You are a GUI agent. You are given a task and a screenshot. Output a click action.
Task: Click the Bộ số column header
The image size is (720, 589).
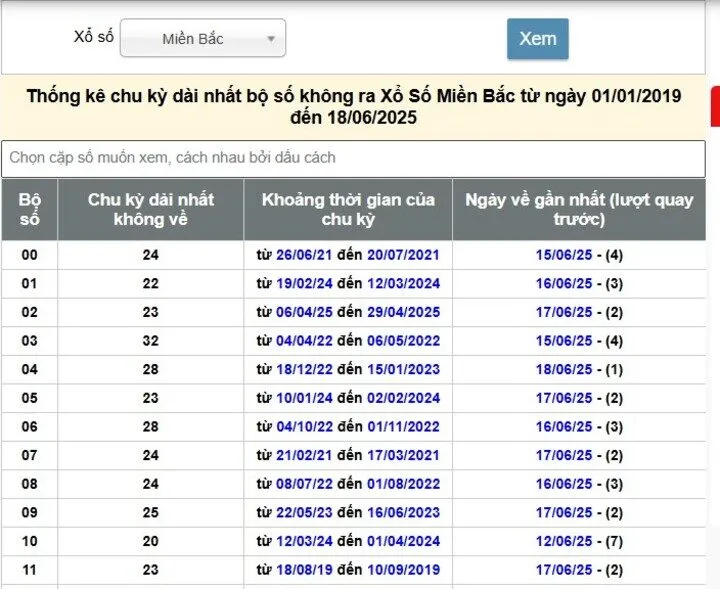point(29,210)
